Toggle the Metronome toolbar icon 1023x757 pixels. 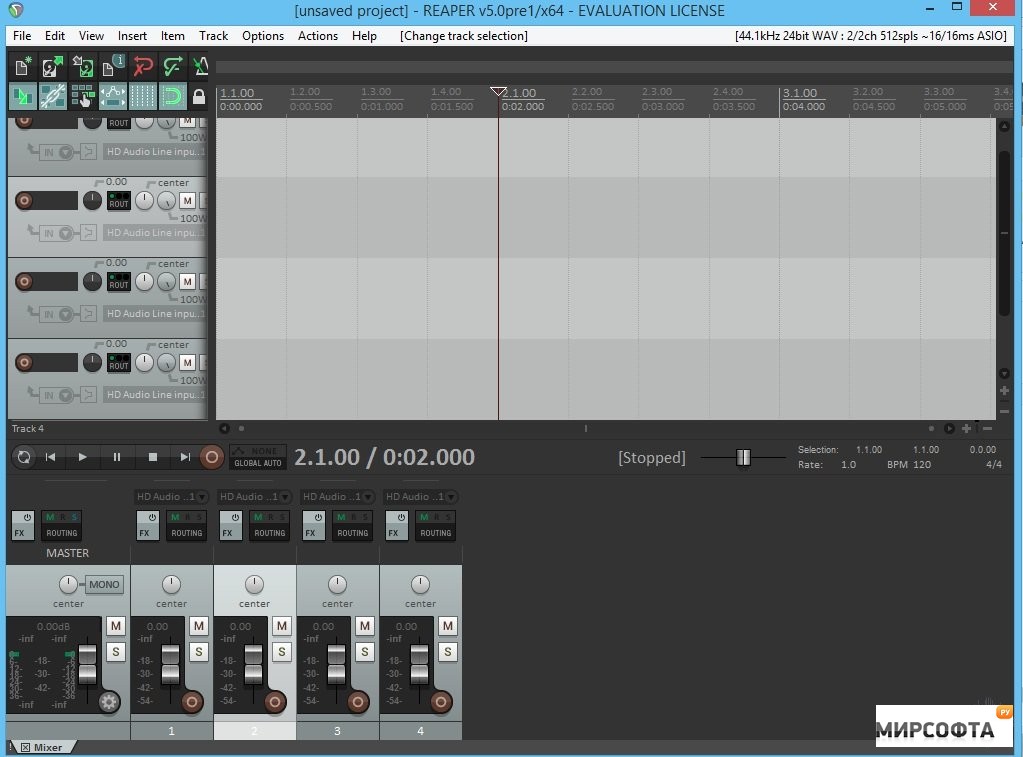coord(200,66)
